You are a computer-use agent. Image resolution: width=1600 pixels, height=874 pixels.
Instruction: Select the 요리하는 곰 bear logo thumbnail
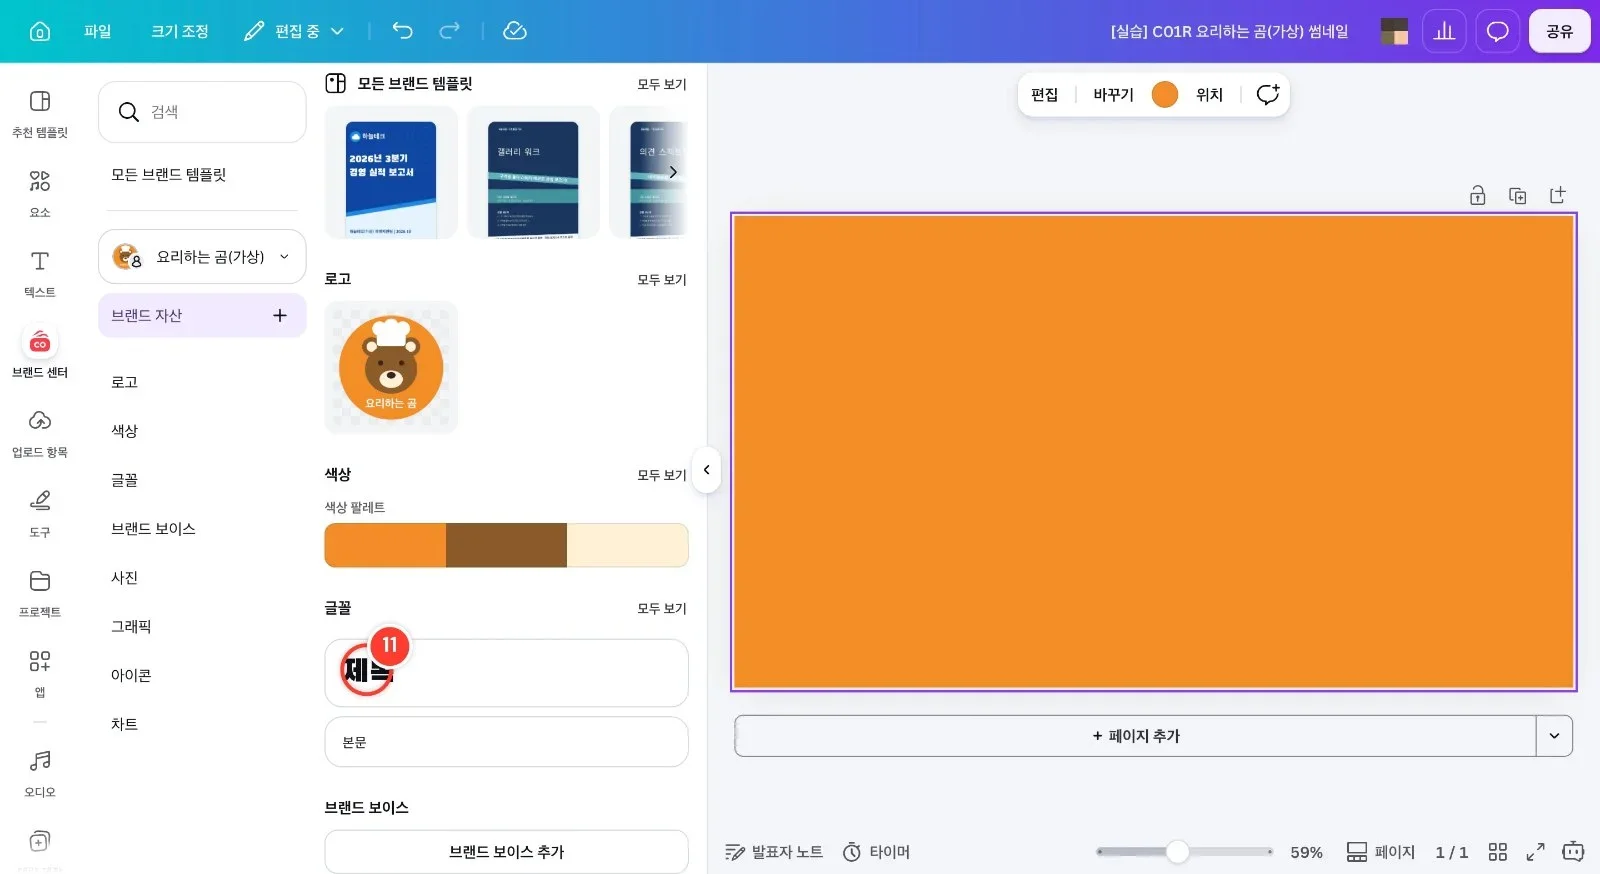coord(391,367)
